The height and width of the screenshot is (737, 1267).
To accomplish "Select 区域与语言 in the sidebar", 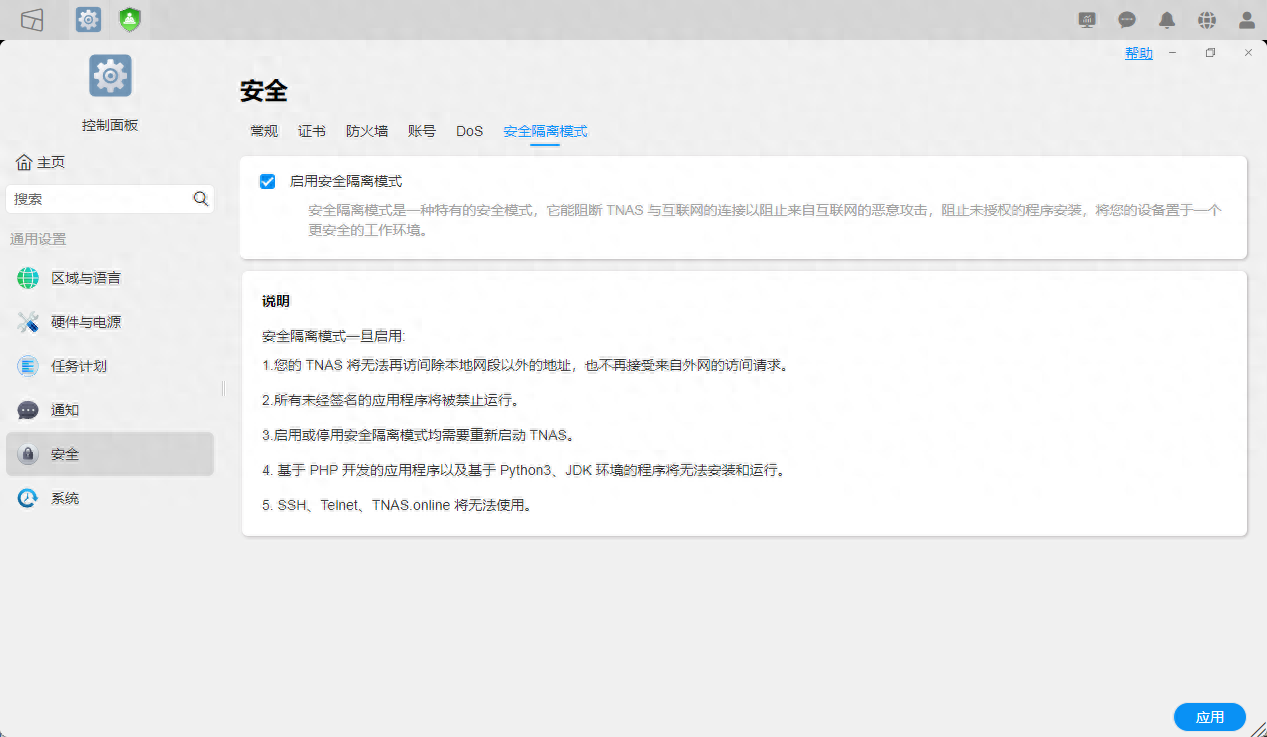I will click(78, 277).
